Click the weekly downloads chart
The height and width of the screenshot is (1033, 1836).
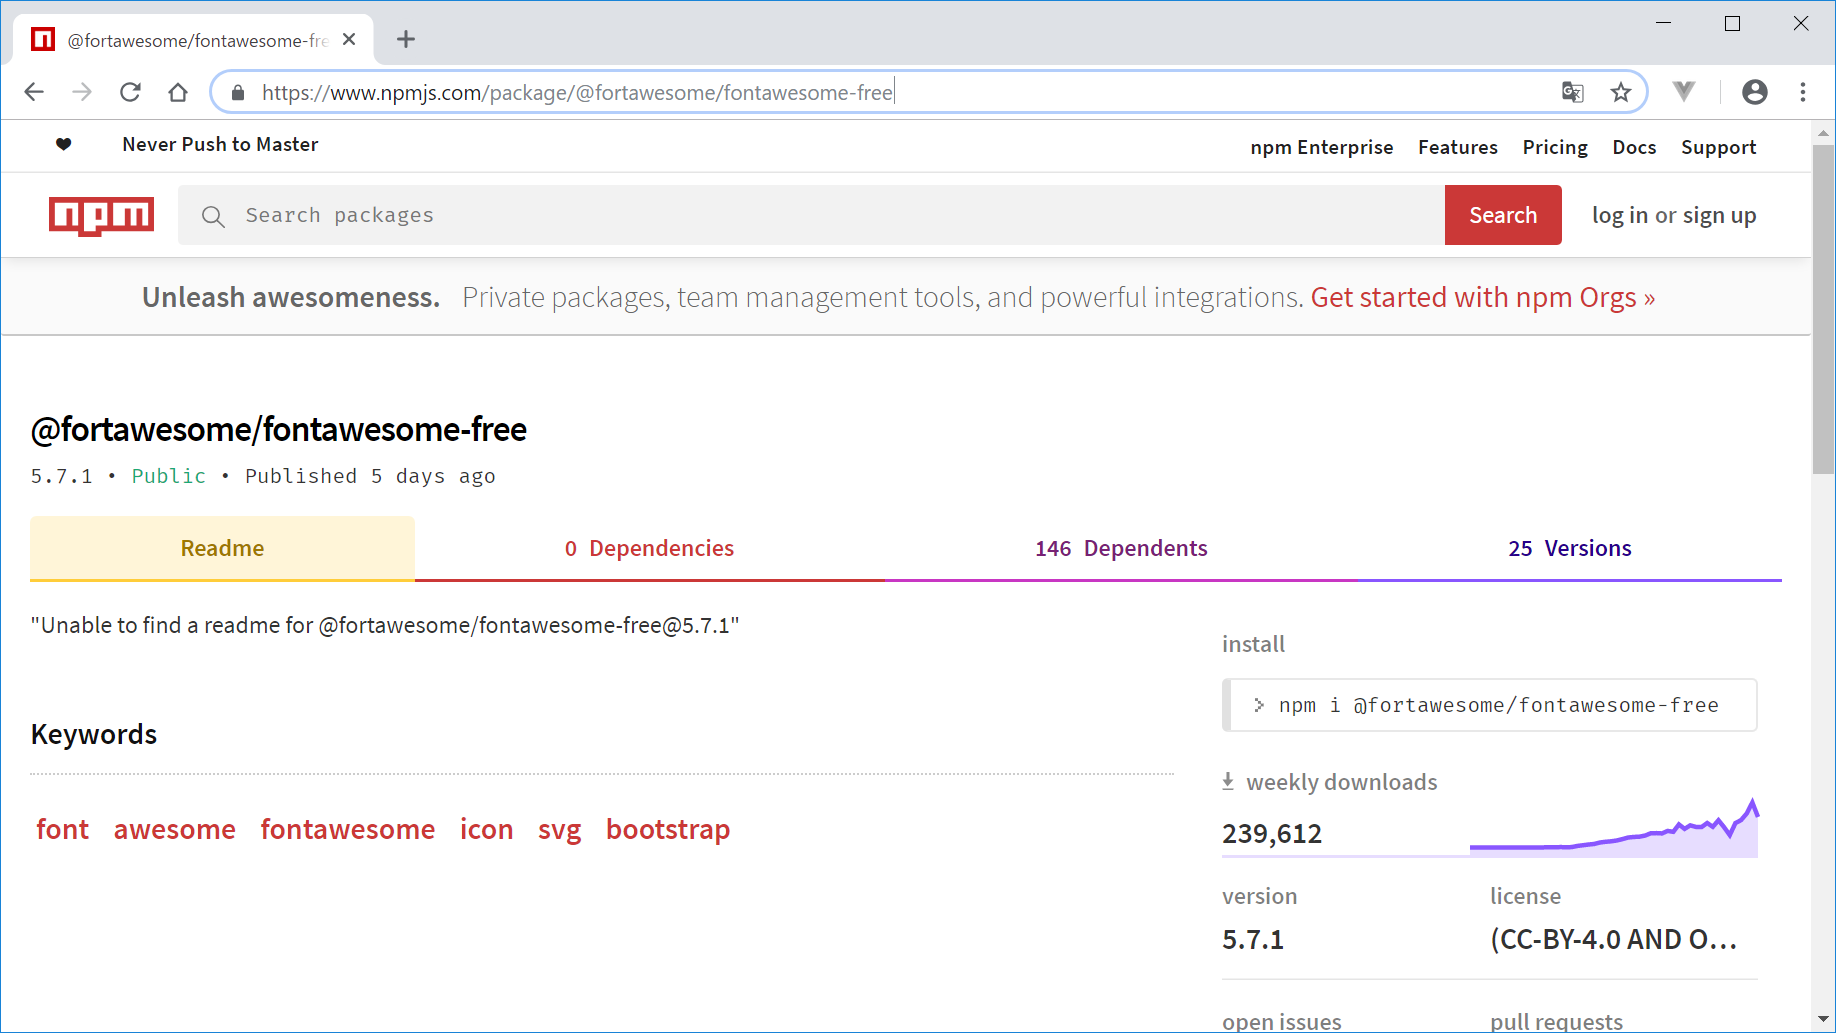click(x=1613, y=830)
